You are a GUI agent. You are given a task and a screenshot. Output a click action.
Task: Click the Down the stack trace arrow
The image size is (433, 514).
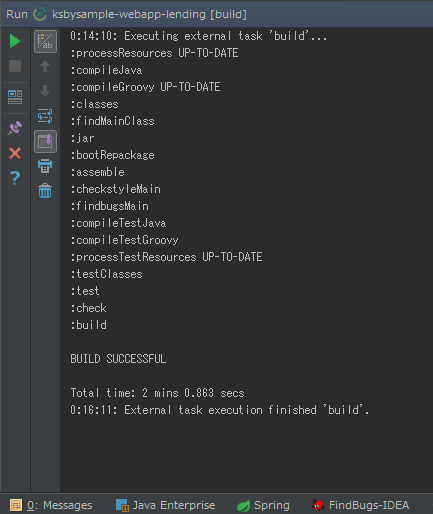point(45,91)
